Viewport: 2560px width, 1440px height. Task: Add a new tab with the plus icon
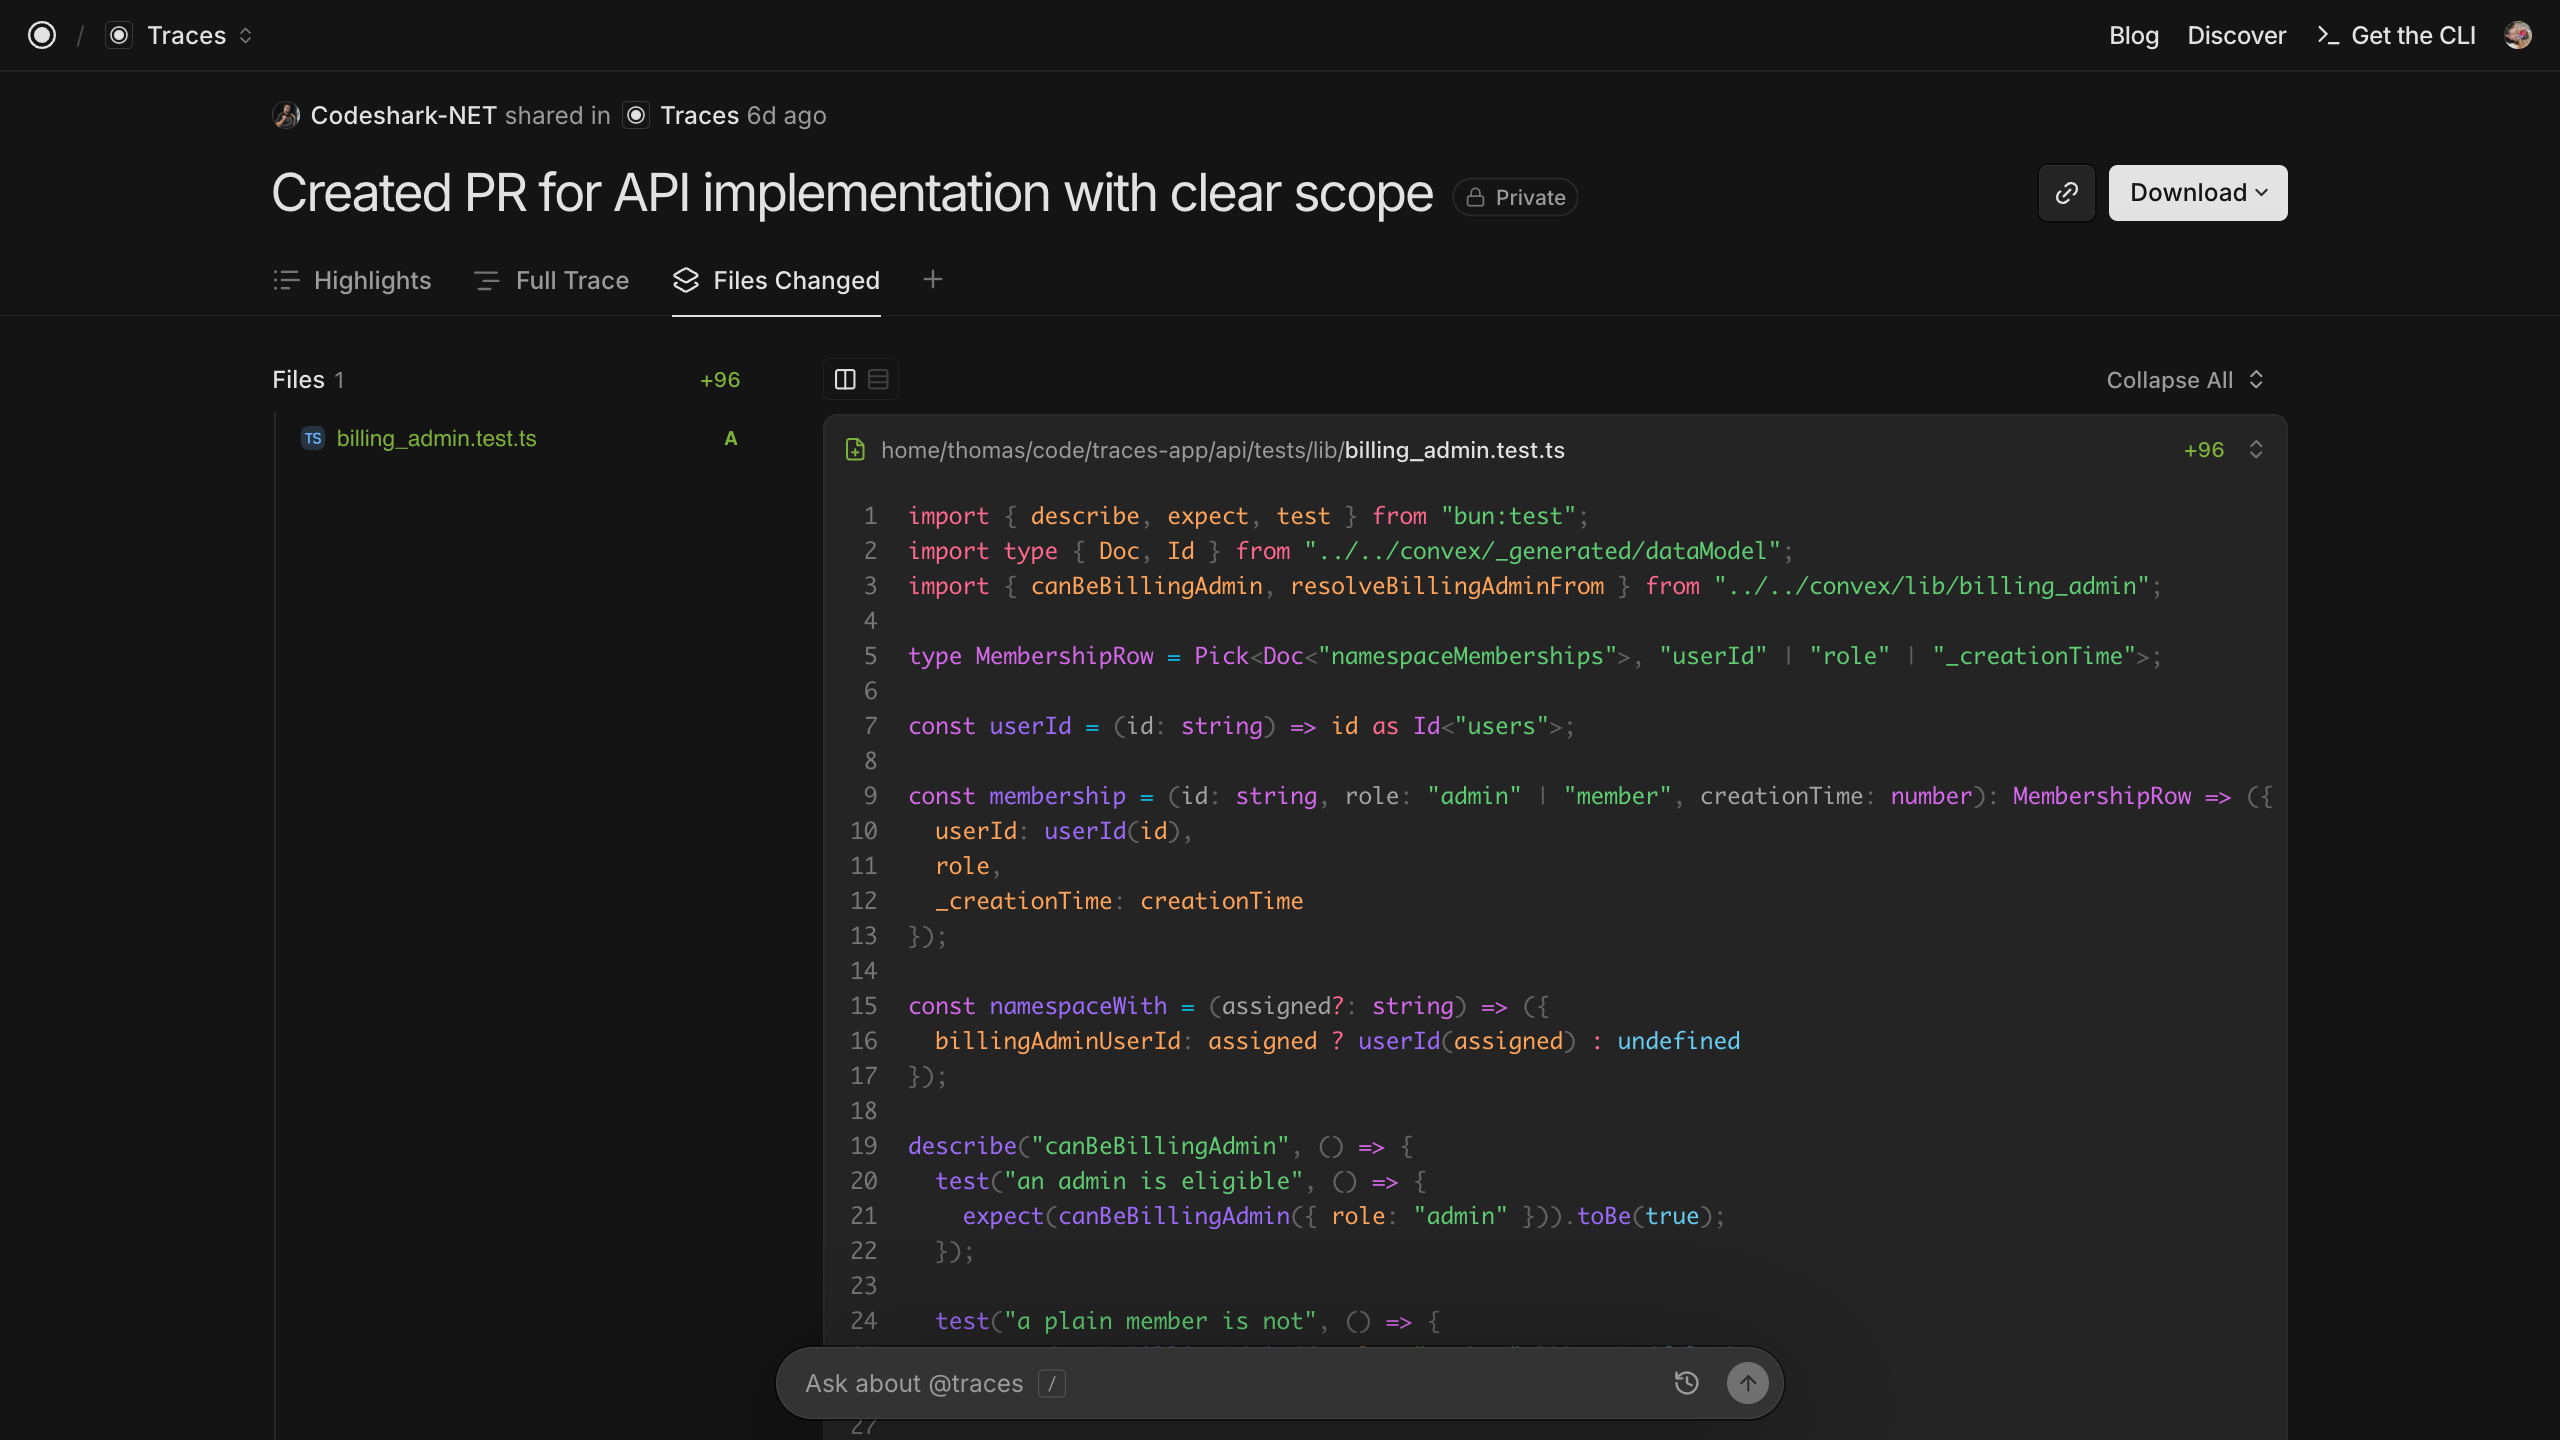[x=932, y=280]
